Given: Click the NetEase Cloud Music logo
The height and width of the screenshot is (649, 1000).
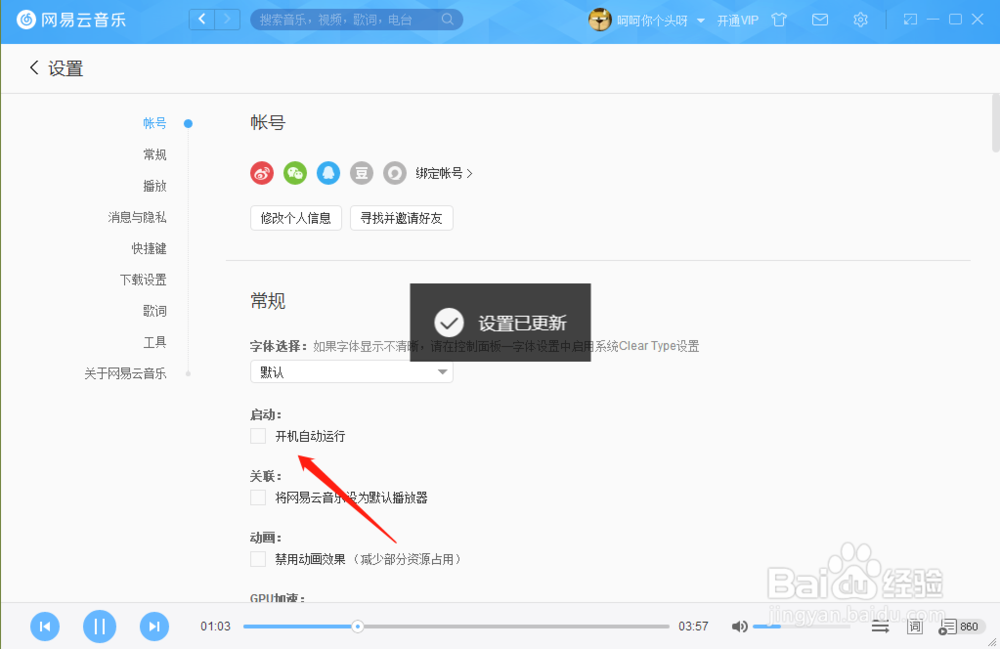Looking at the screenshot, I should 71,20.
